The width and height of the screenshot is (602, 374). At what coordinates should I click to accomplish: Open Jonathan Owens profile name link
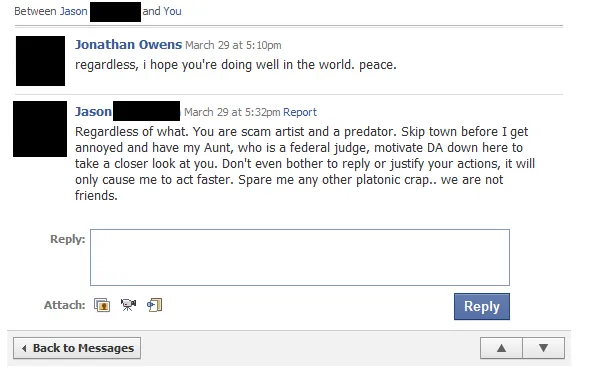point(128,45)
